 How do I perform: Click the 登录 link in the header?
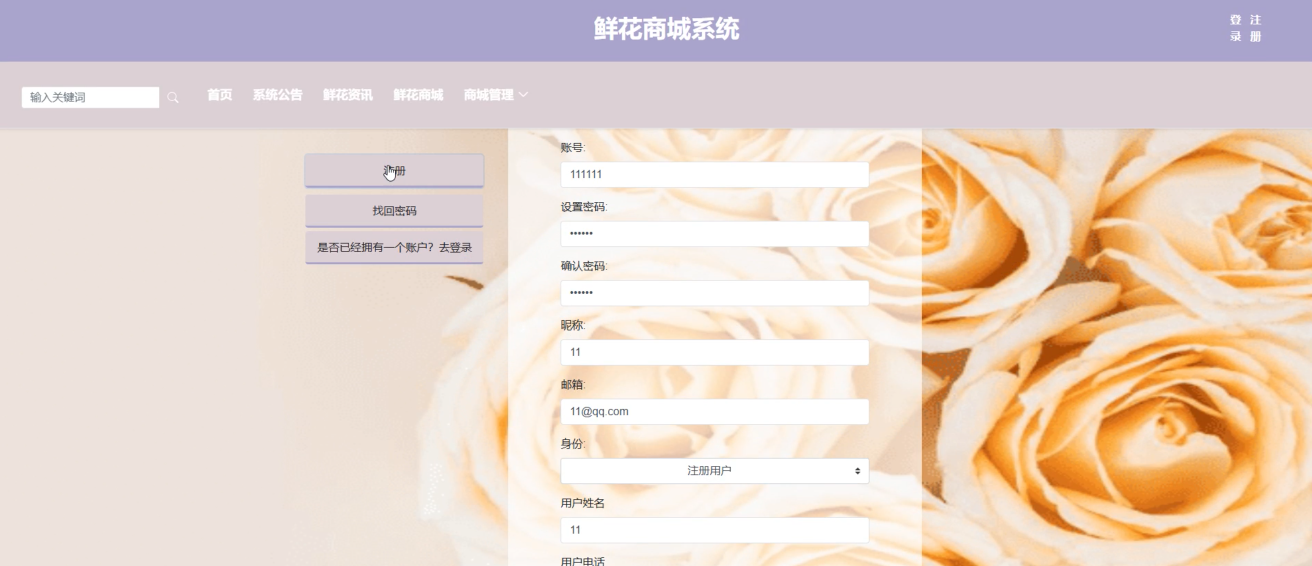point(1236,28)
